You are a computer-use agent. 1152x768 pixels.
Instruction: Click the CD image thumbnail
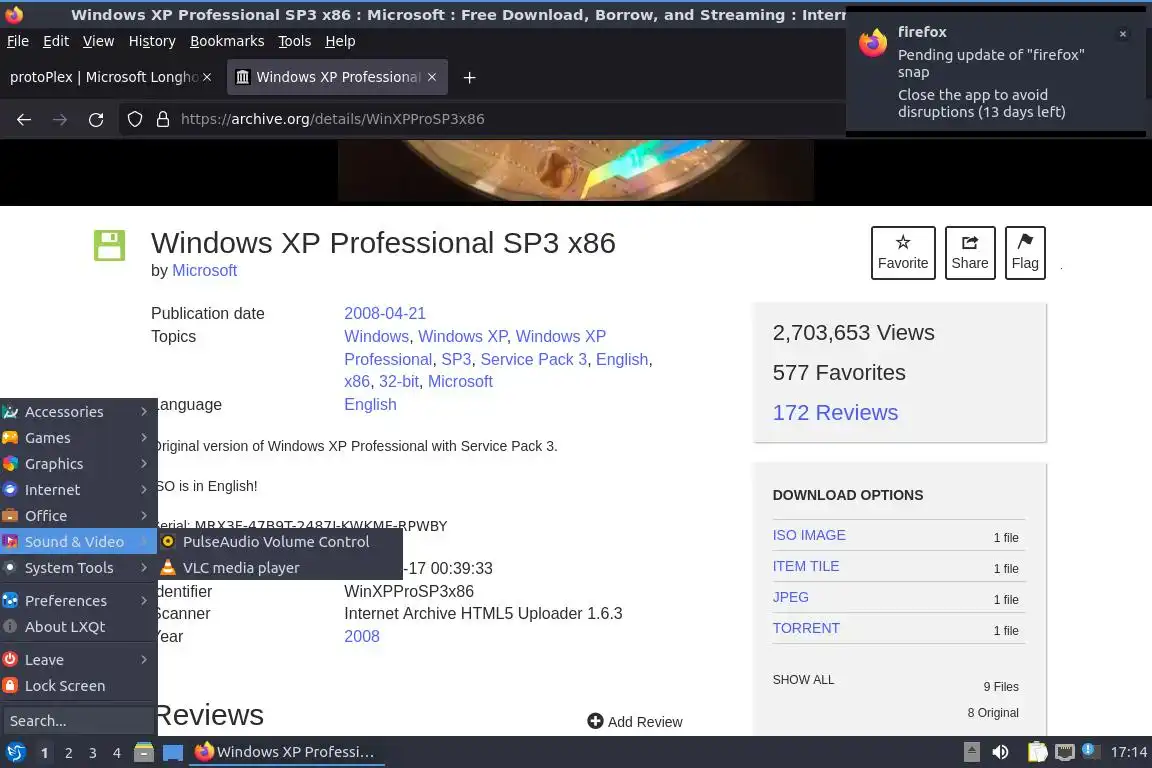point(575,170)
